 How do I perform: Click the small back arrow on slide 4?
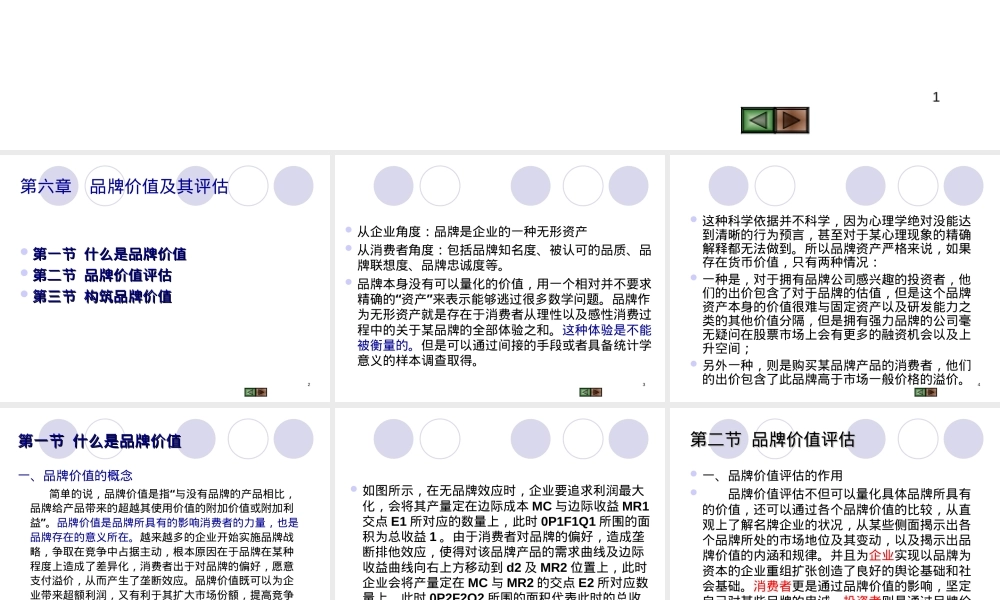pyautogui.click(x=920, y=392)
